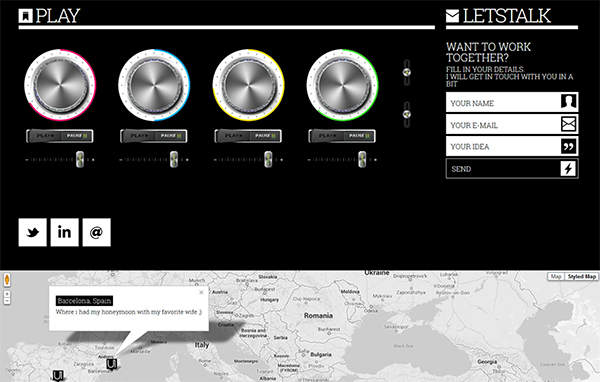Screen dimensions: 600x382
Task: Switch to the Styled Map view
Action: [582, 277]
